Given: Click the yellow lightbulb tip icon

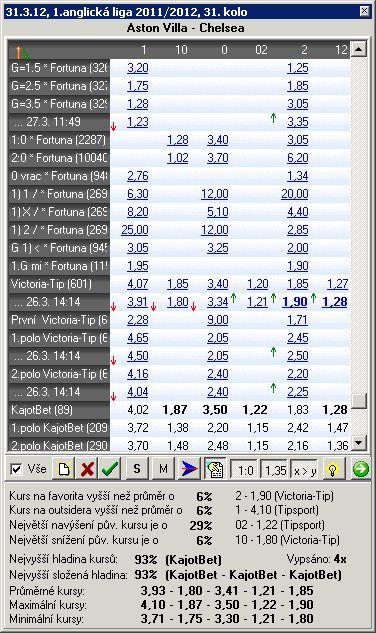Looking at the screenshot, I should [x=333, y=469].
